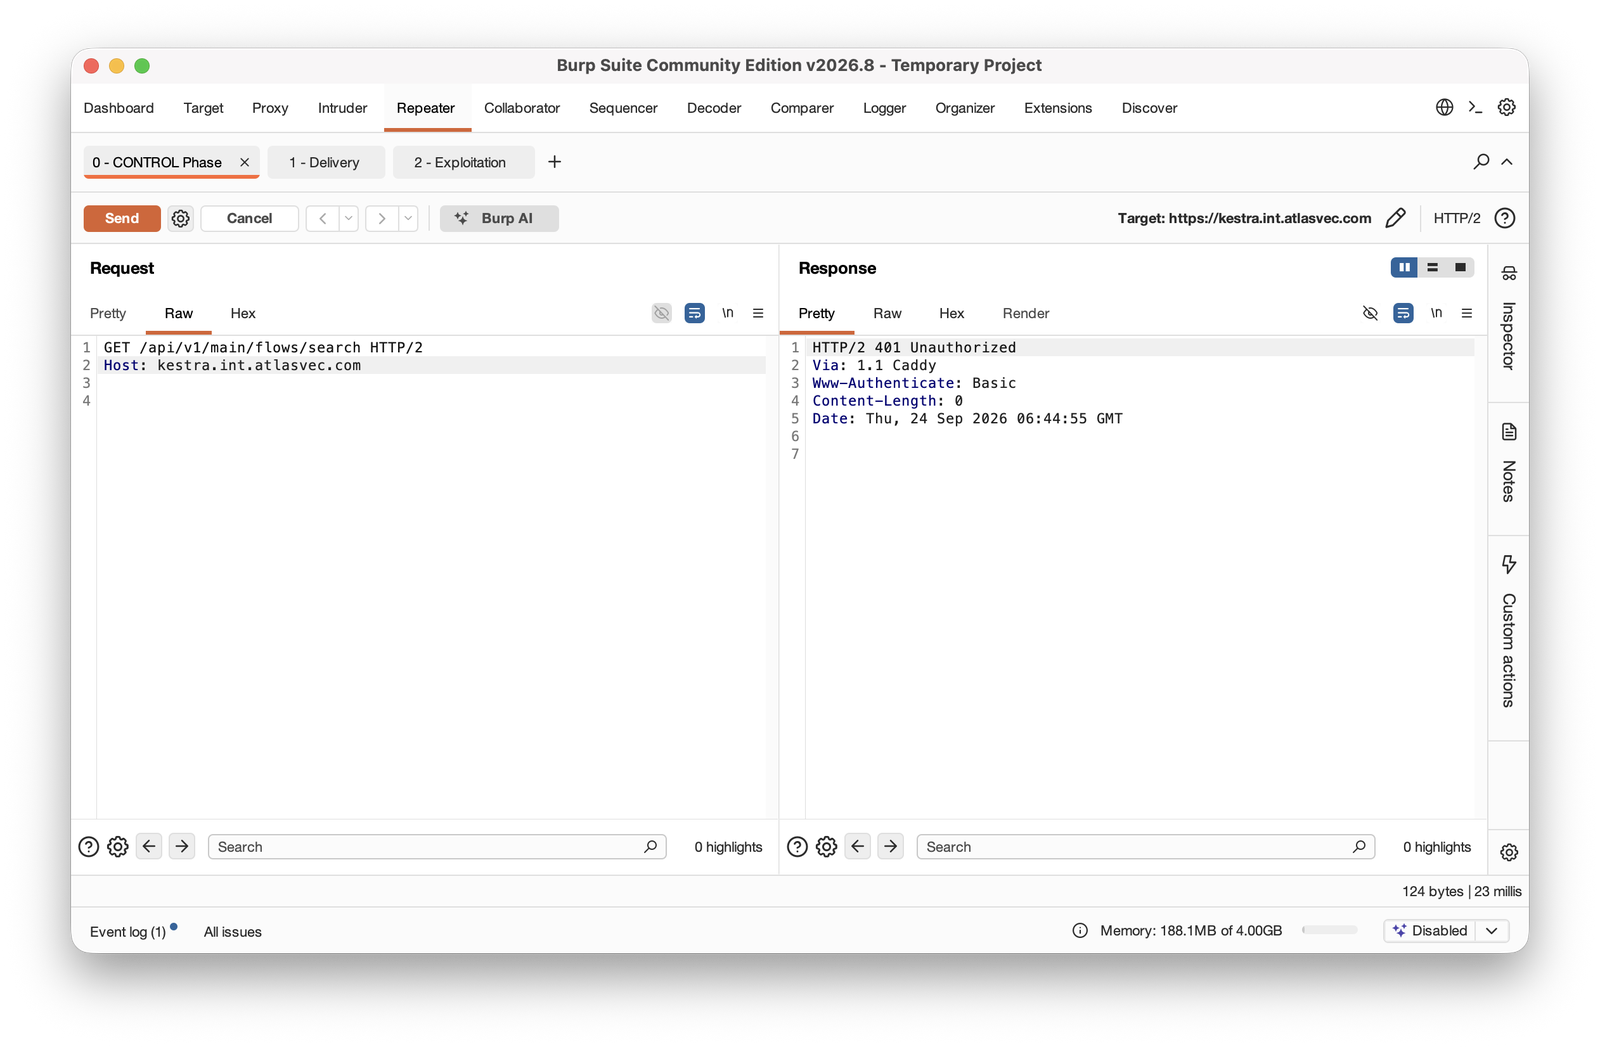Viewport: 1600px width, 1047px height.
Task: Toggle non-printable \n in Response viewer
Action: click(1436, 313)
